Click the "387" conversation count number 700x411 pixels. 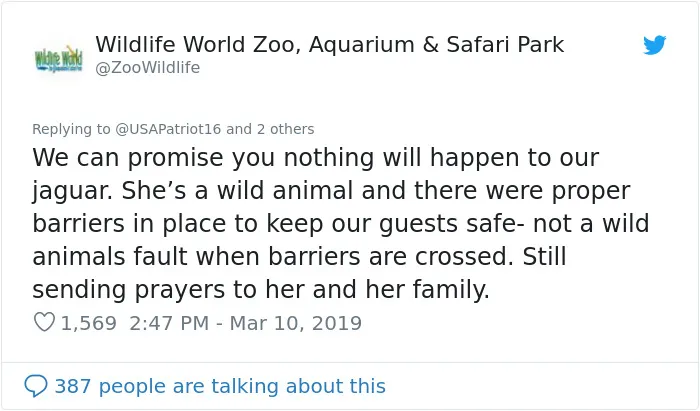point(73,386)
